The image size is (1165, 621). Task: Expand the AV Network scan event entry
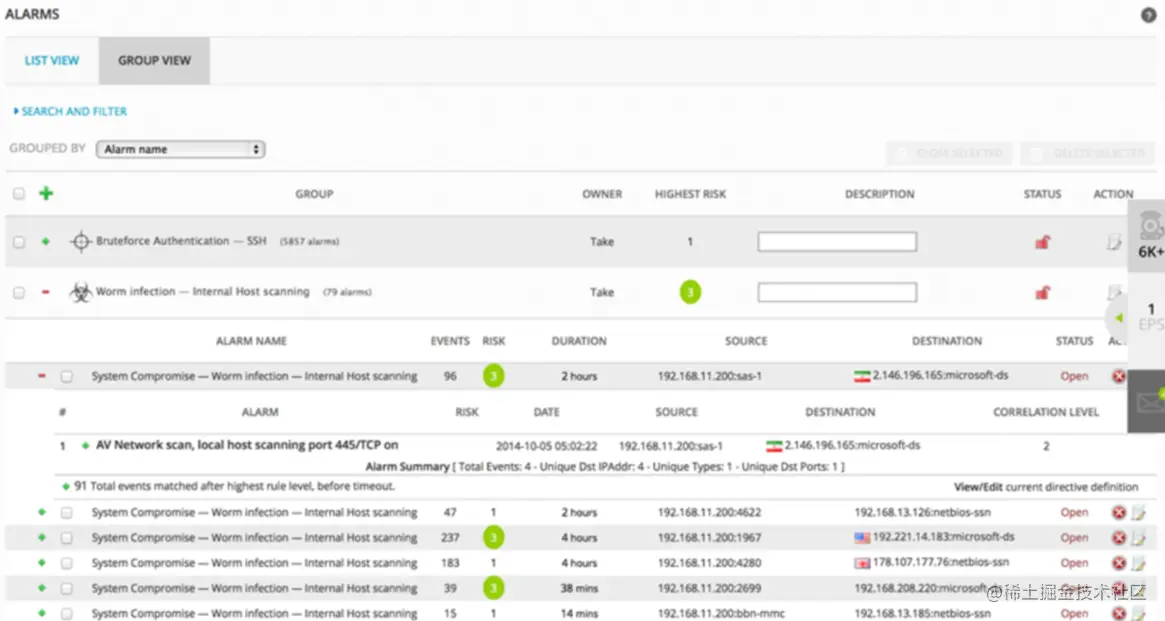[x=85, y=446]
